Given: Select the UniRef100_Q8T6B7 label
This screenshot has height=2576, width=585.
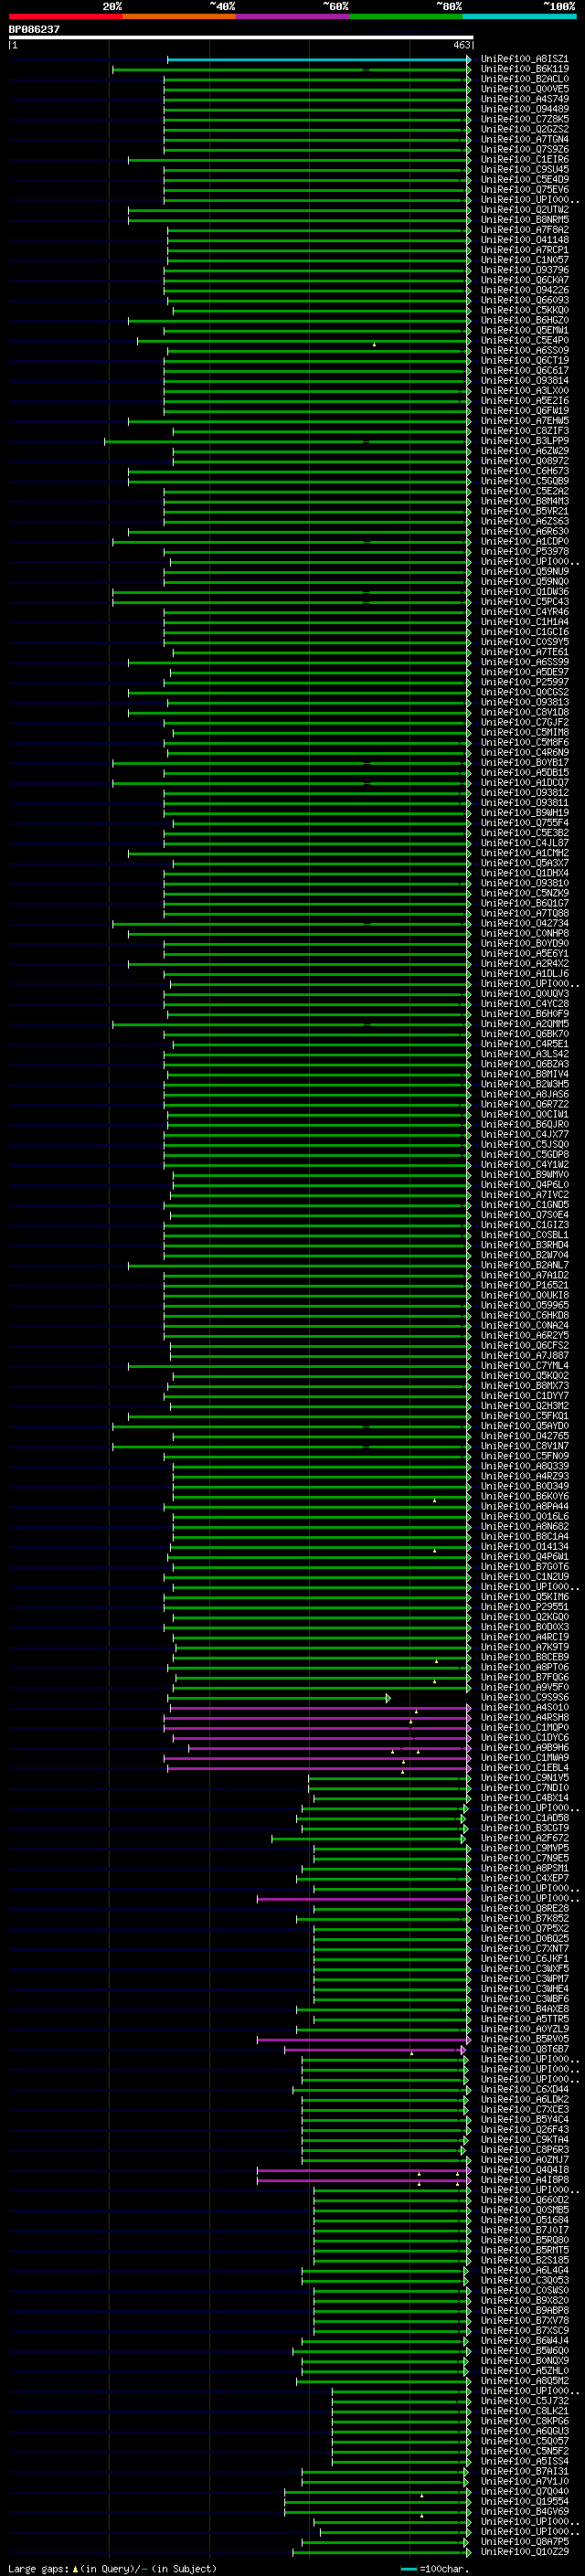Looking at the screenshot, I should click(x=524, y=2049).
